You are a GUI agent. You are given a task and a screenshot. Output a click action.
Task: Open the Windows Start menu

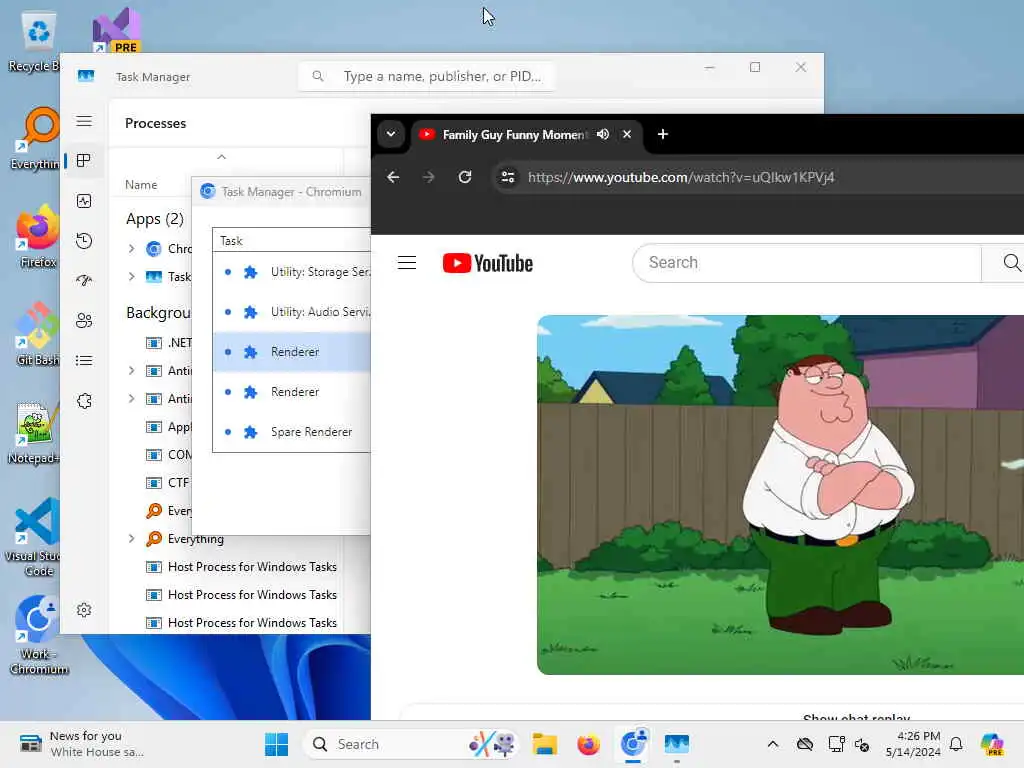pyautogui.click(x=276, y=744)
